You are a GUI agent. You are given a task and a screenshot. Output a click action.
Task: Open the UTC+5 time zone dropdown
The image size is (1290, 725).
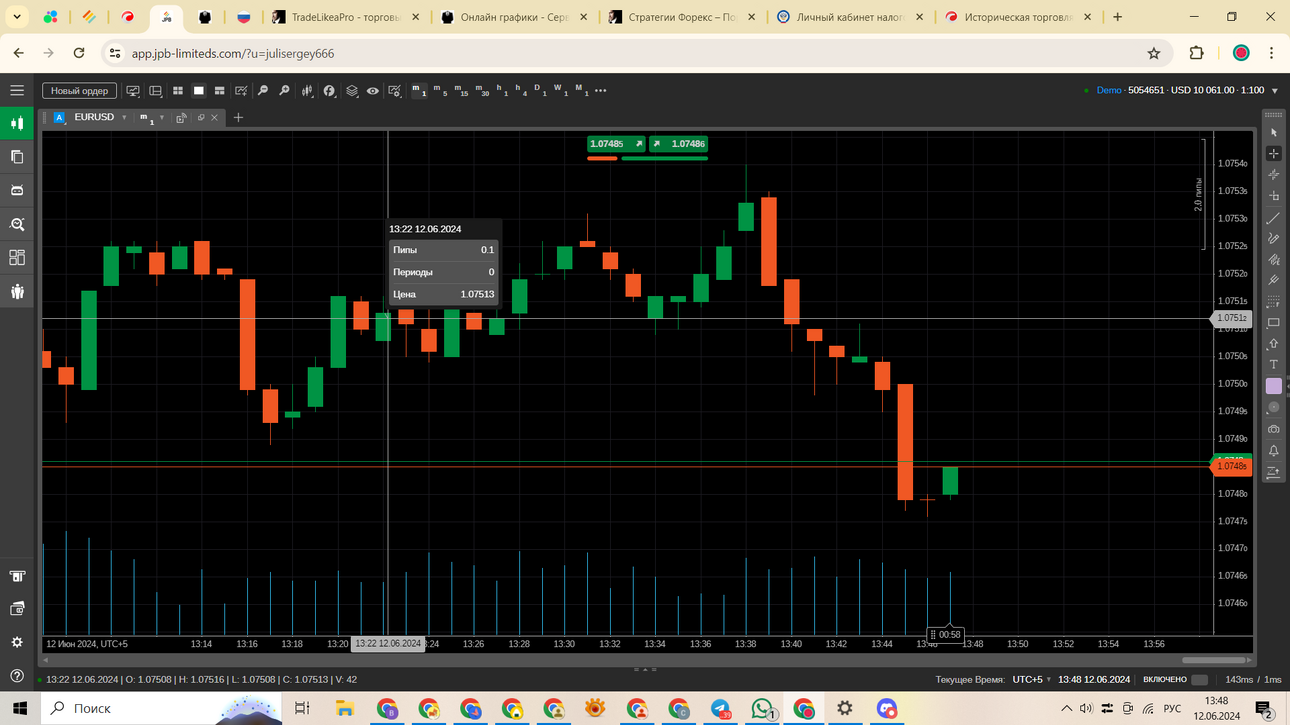point(1031,680)
